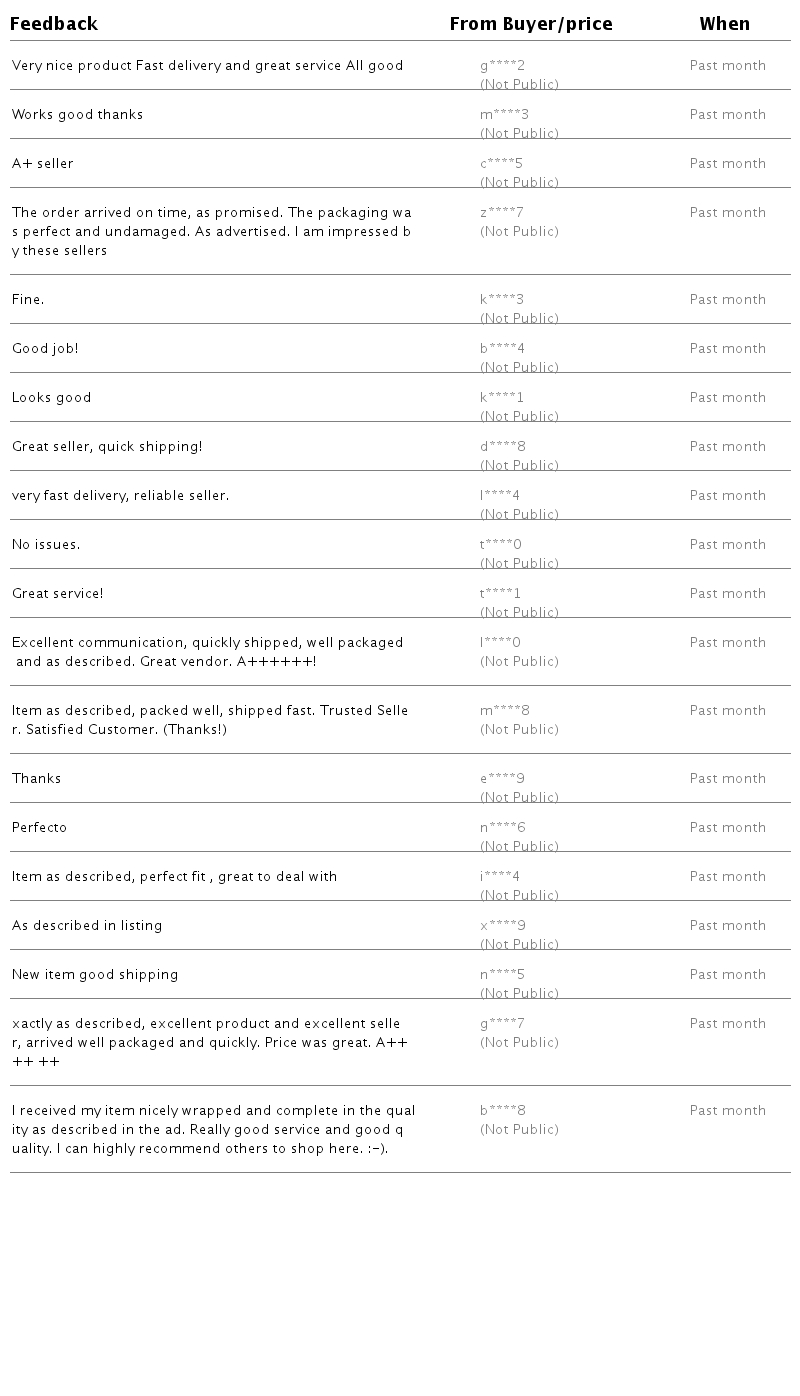Image resolution: width=800 pixels, height=1396 pixels.
Task: Click the "From Buyer/price" column header
Action: (531, 24)
